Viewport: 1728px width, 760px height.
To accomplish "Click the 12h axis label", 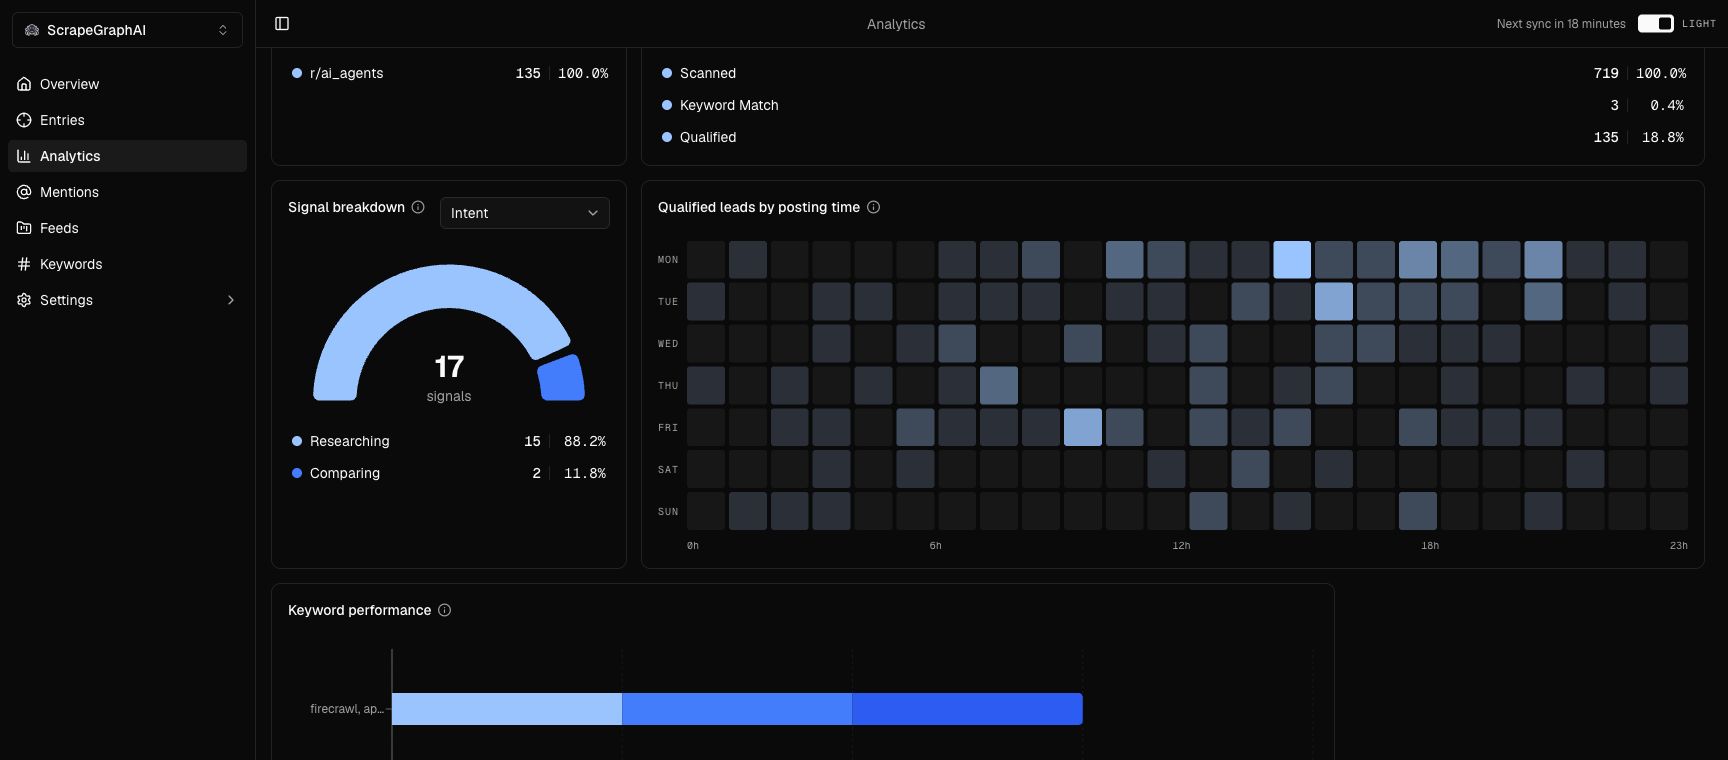I will (x=1181, y=546).
